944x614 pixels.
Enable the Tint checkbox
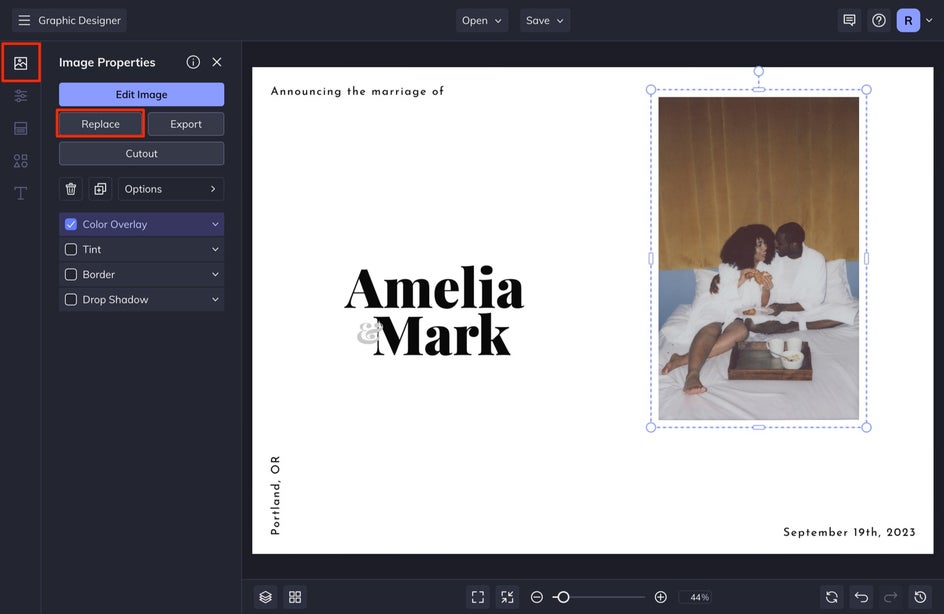coord(71,250)
